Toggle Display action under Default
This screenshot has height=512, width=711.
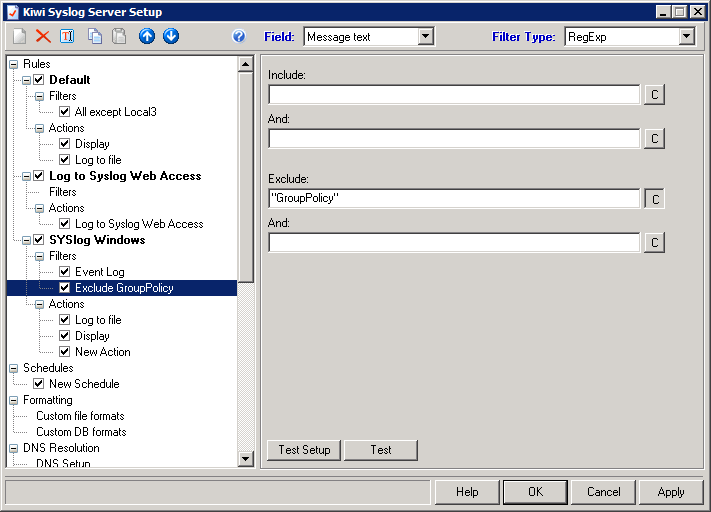click(x=64, y=144)
